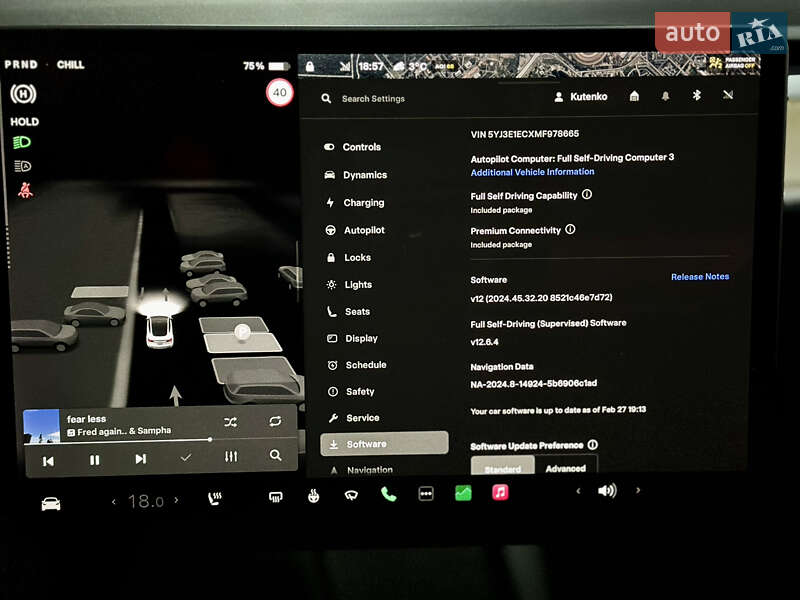Tap the CHILL acceleration mode label

pyautogui.click(x=70, y=65)
